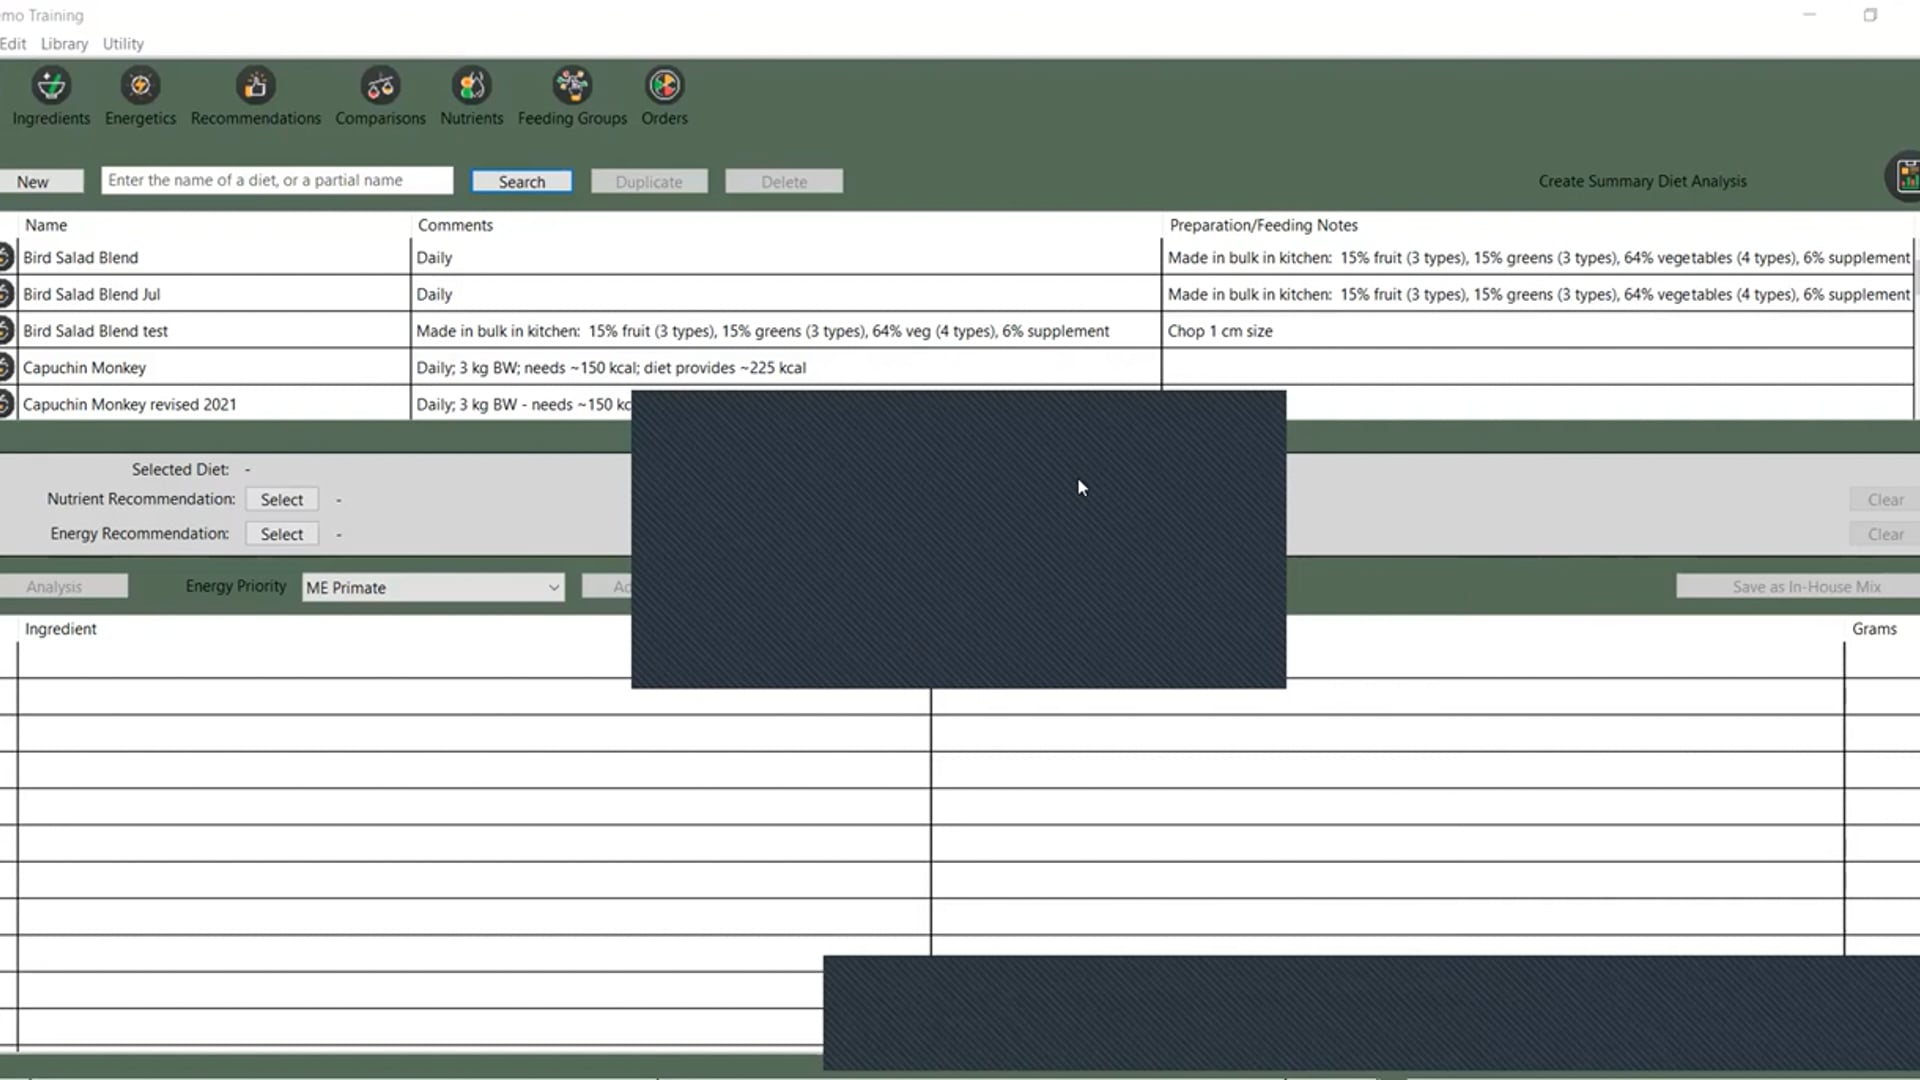1920x1080 pixels.
Task: Click the Ingredient column header
Action: [61, 628]
